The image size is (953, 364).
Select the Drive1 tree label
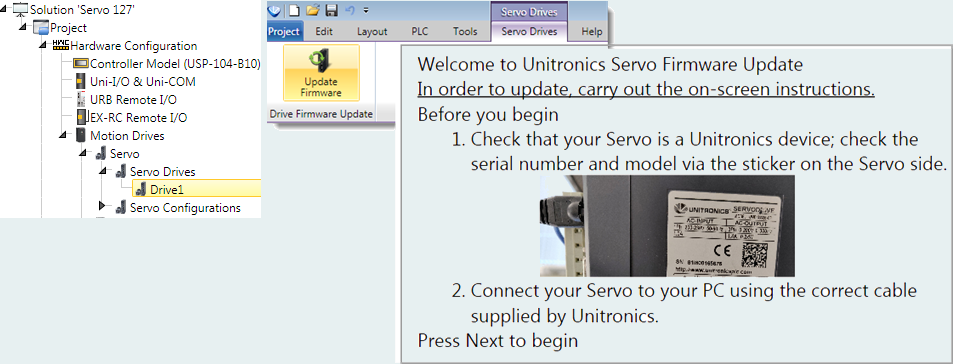point(167,190)
